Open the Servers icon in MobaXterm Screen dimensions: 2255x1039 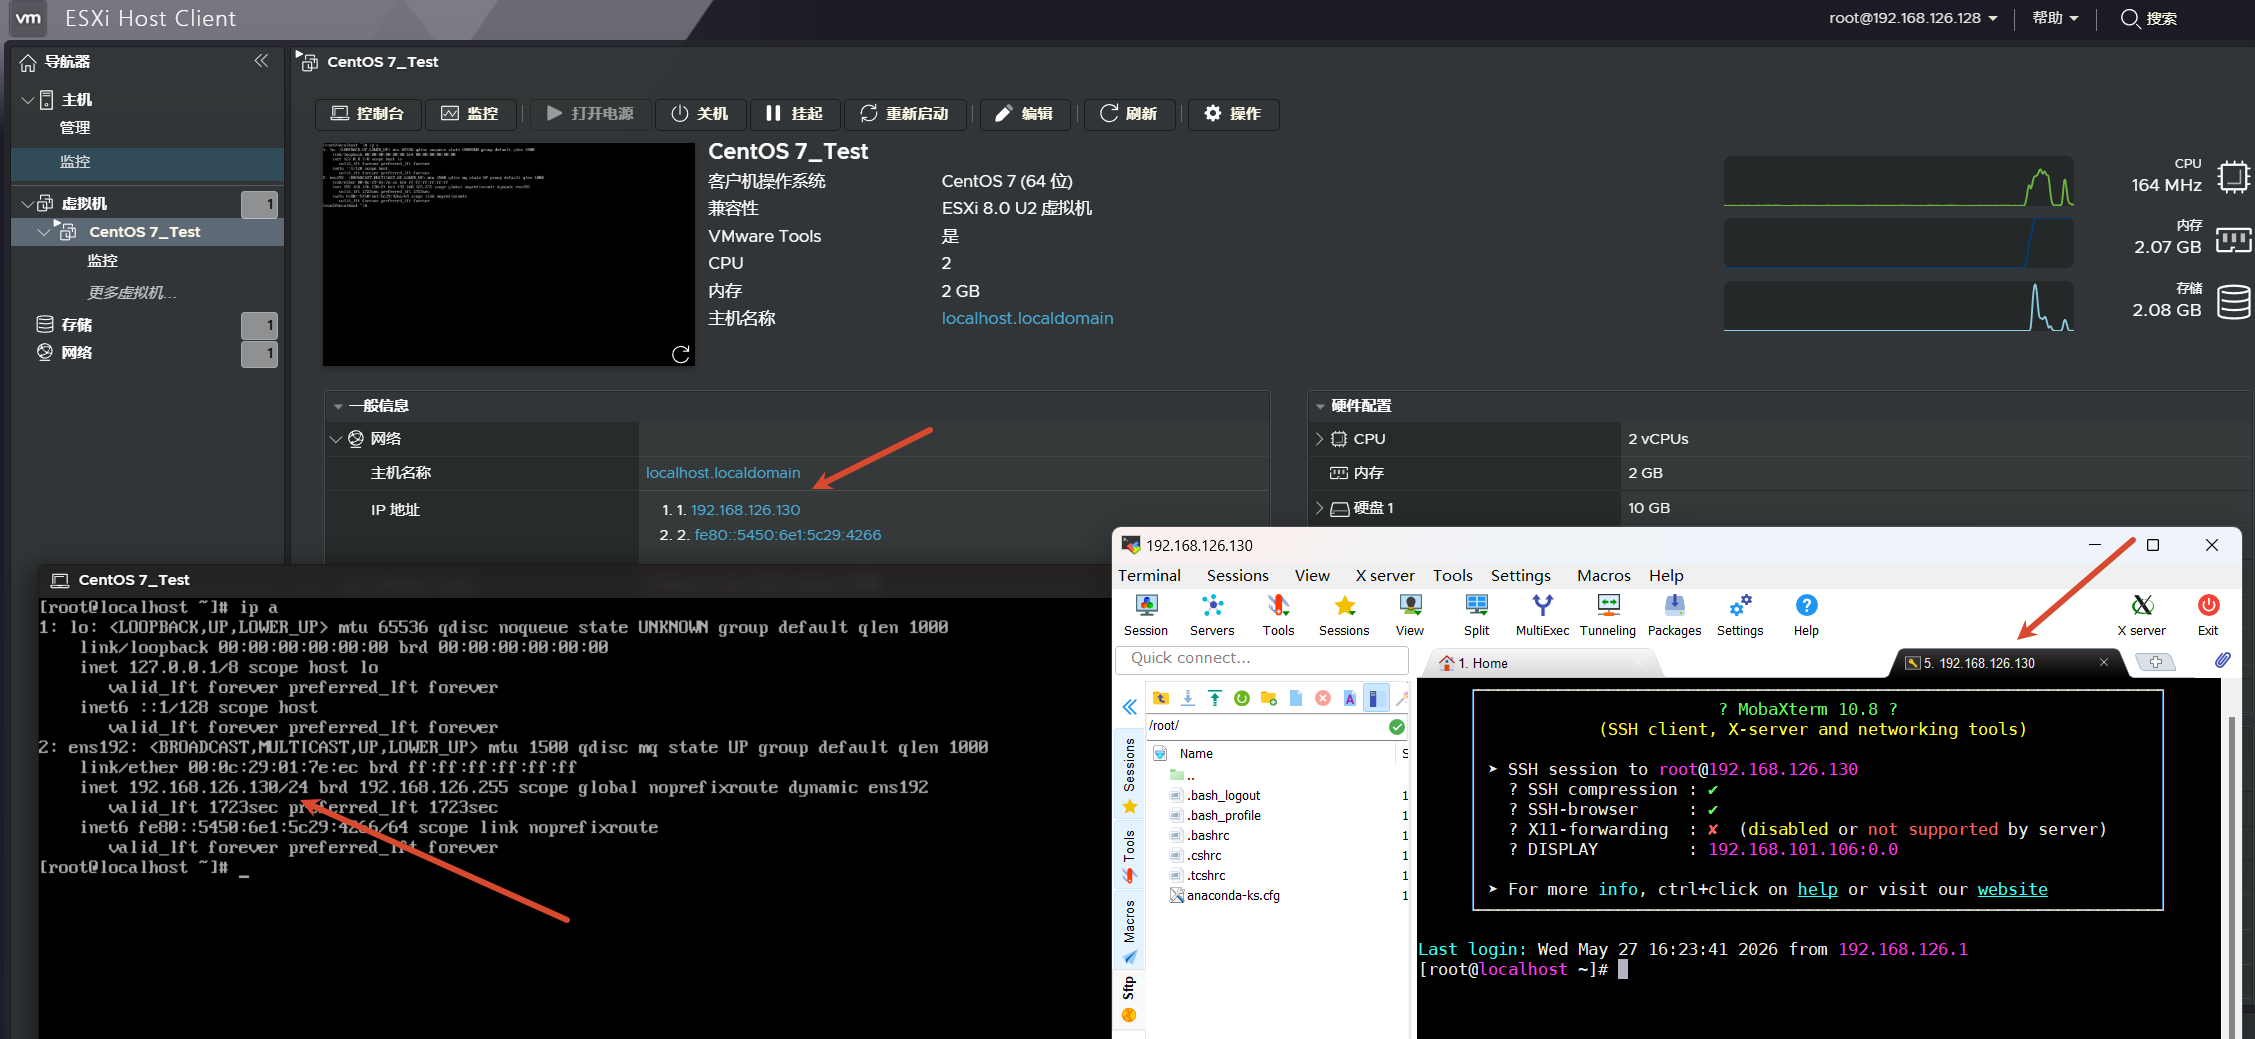(1212, 614)
